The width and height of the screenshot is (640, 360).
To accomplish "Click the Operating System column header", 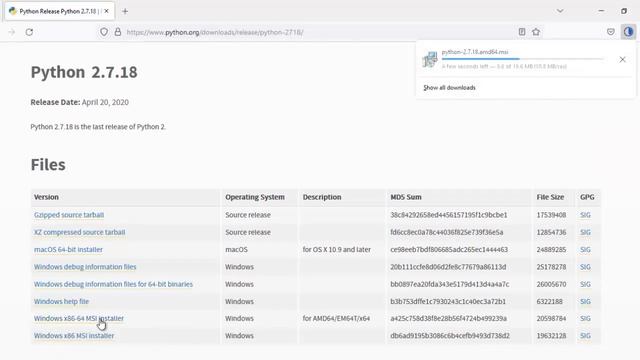I will click(x=255, y=197).
